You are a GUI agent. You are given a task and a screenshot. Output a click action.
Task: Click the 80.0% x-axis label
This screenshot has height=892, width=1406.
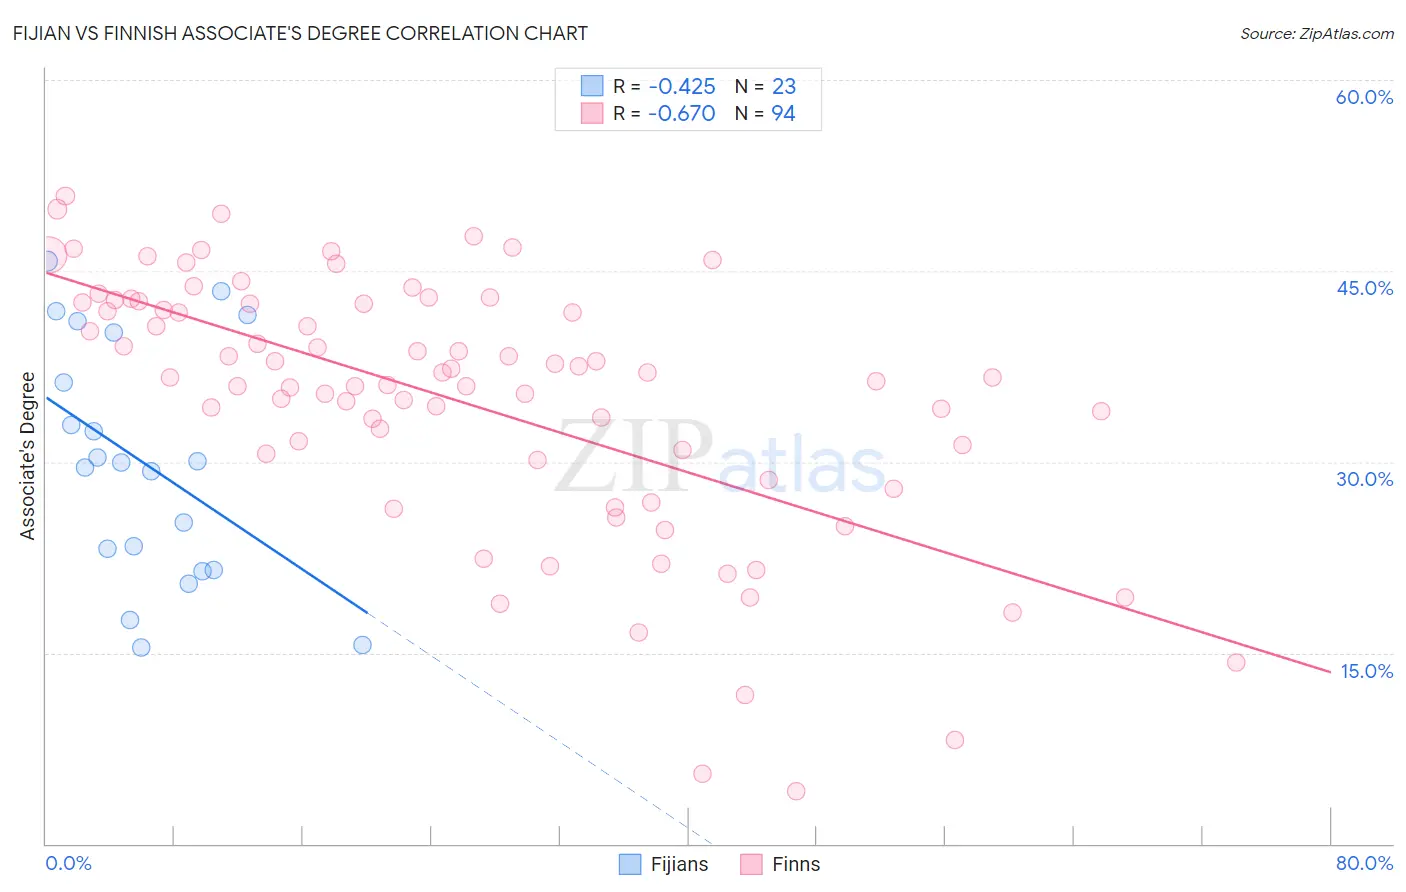(x=1364, y=863)
